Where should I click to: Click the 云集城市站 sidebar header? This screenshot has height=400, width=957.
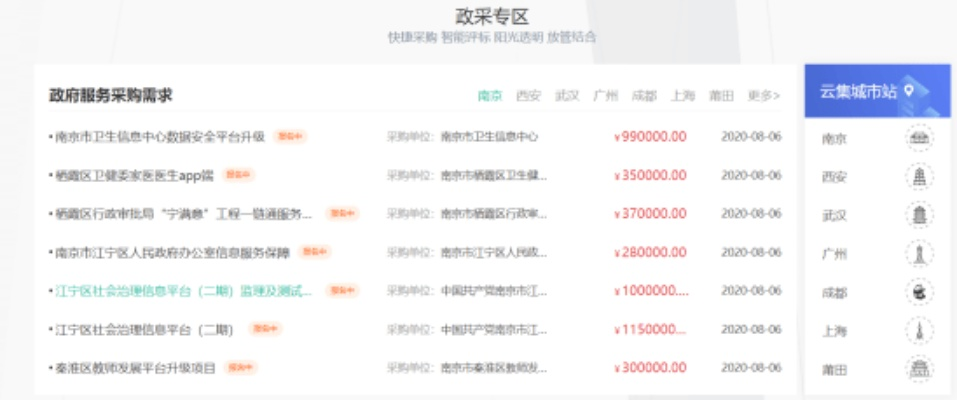(877, 91)
